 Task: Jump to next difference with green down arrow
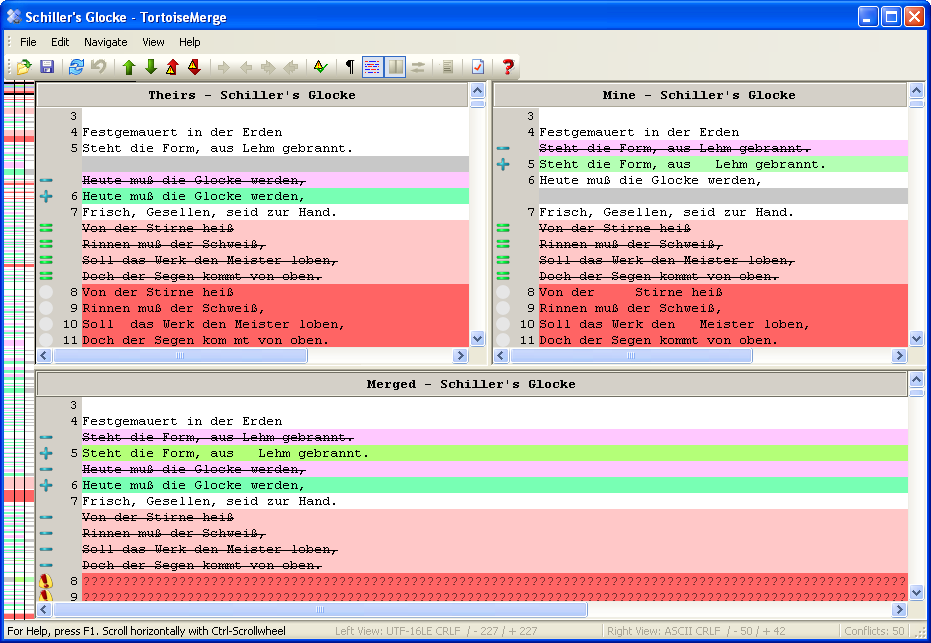pyautogui.click(x=151, y=67)
